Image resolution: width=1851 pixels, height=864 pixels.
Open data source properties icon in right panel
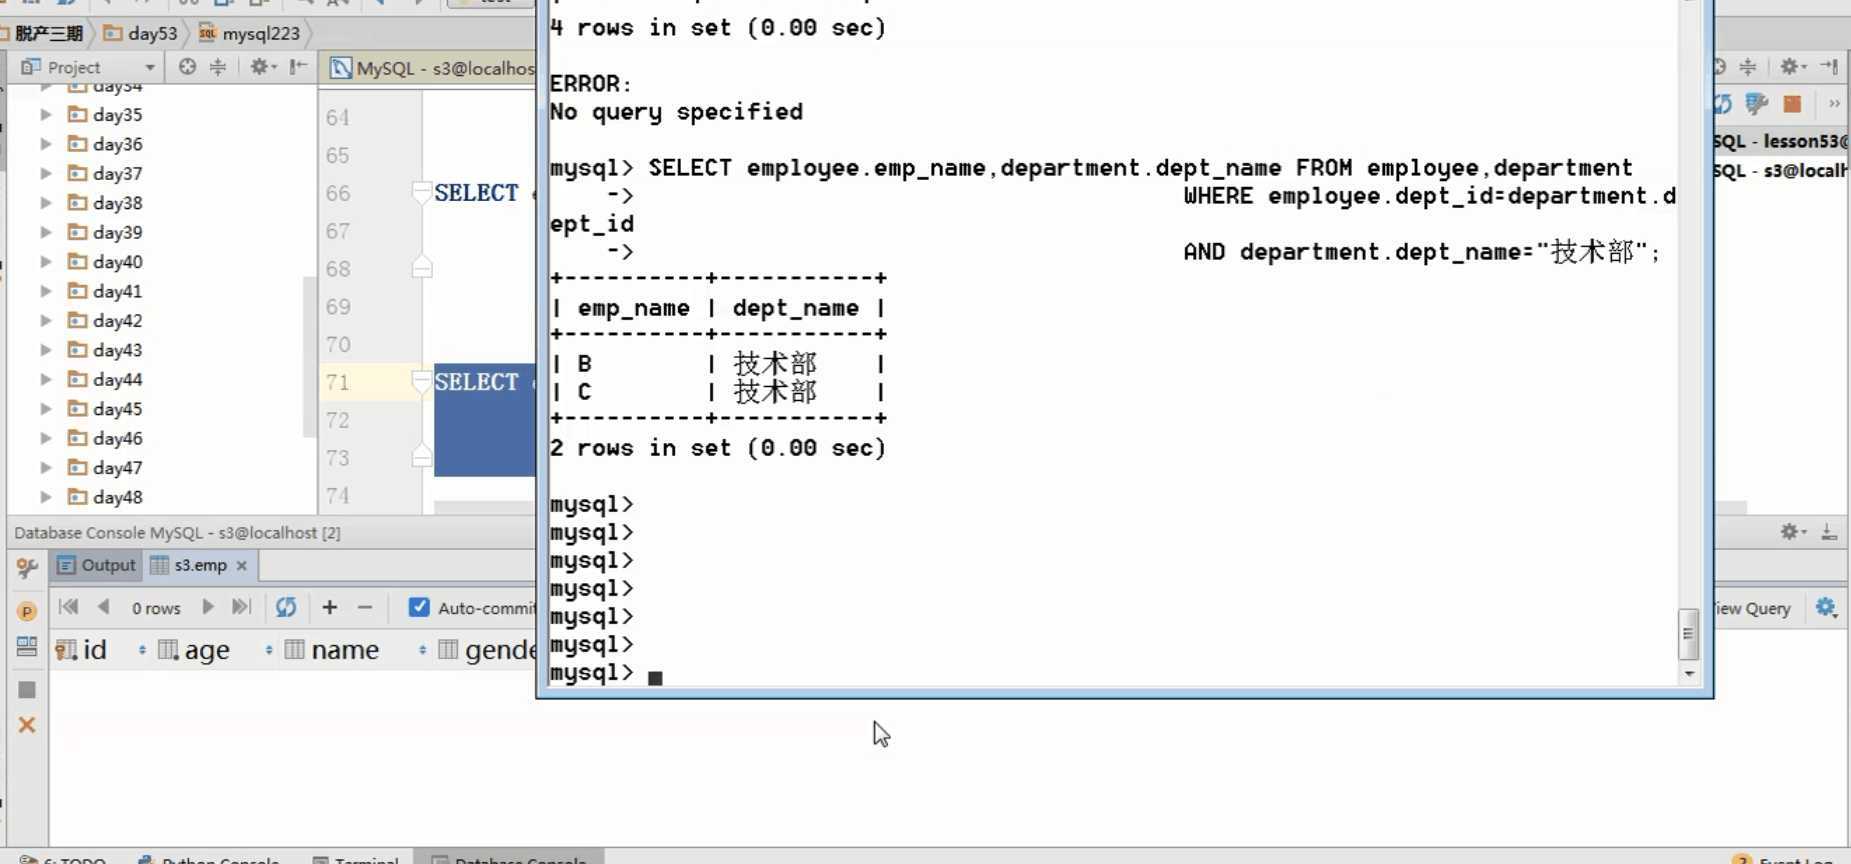(1756, 104)
